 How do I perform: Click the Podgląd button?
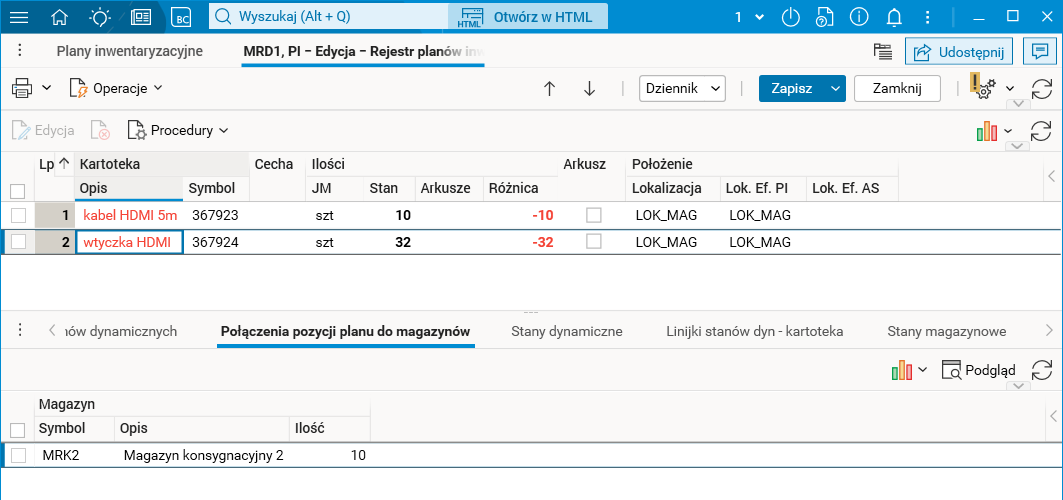(979, 370)
